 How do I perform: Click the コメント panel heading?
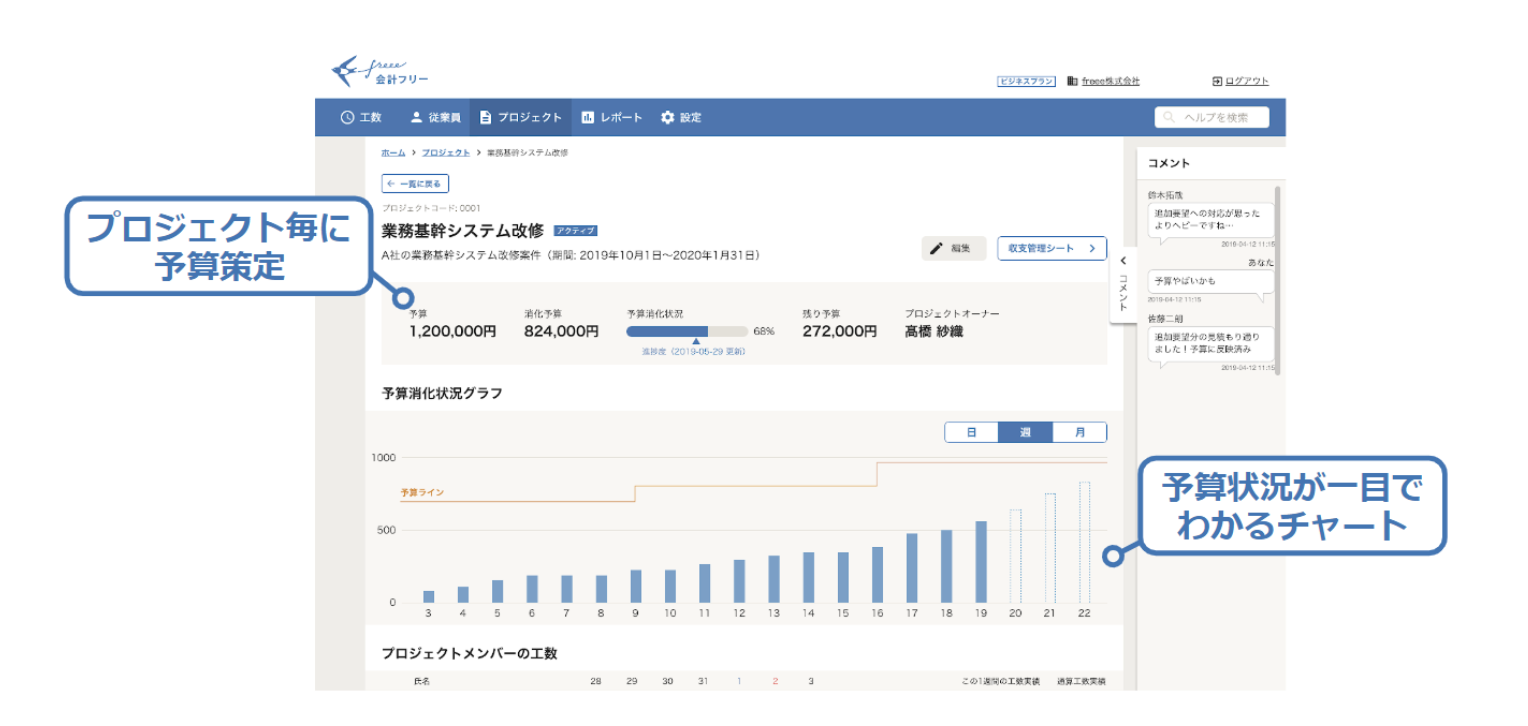pos(1168,163)
